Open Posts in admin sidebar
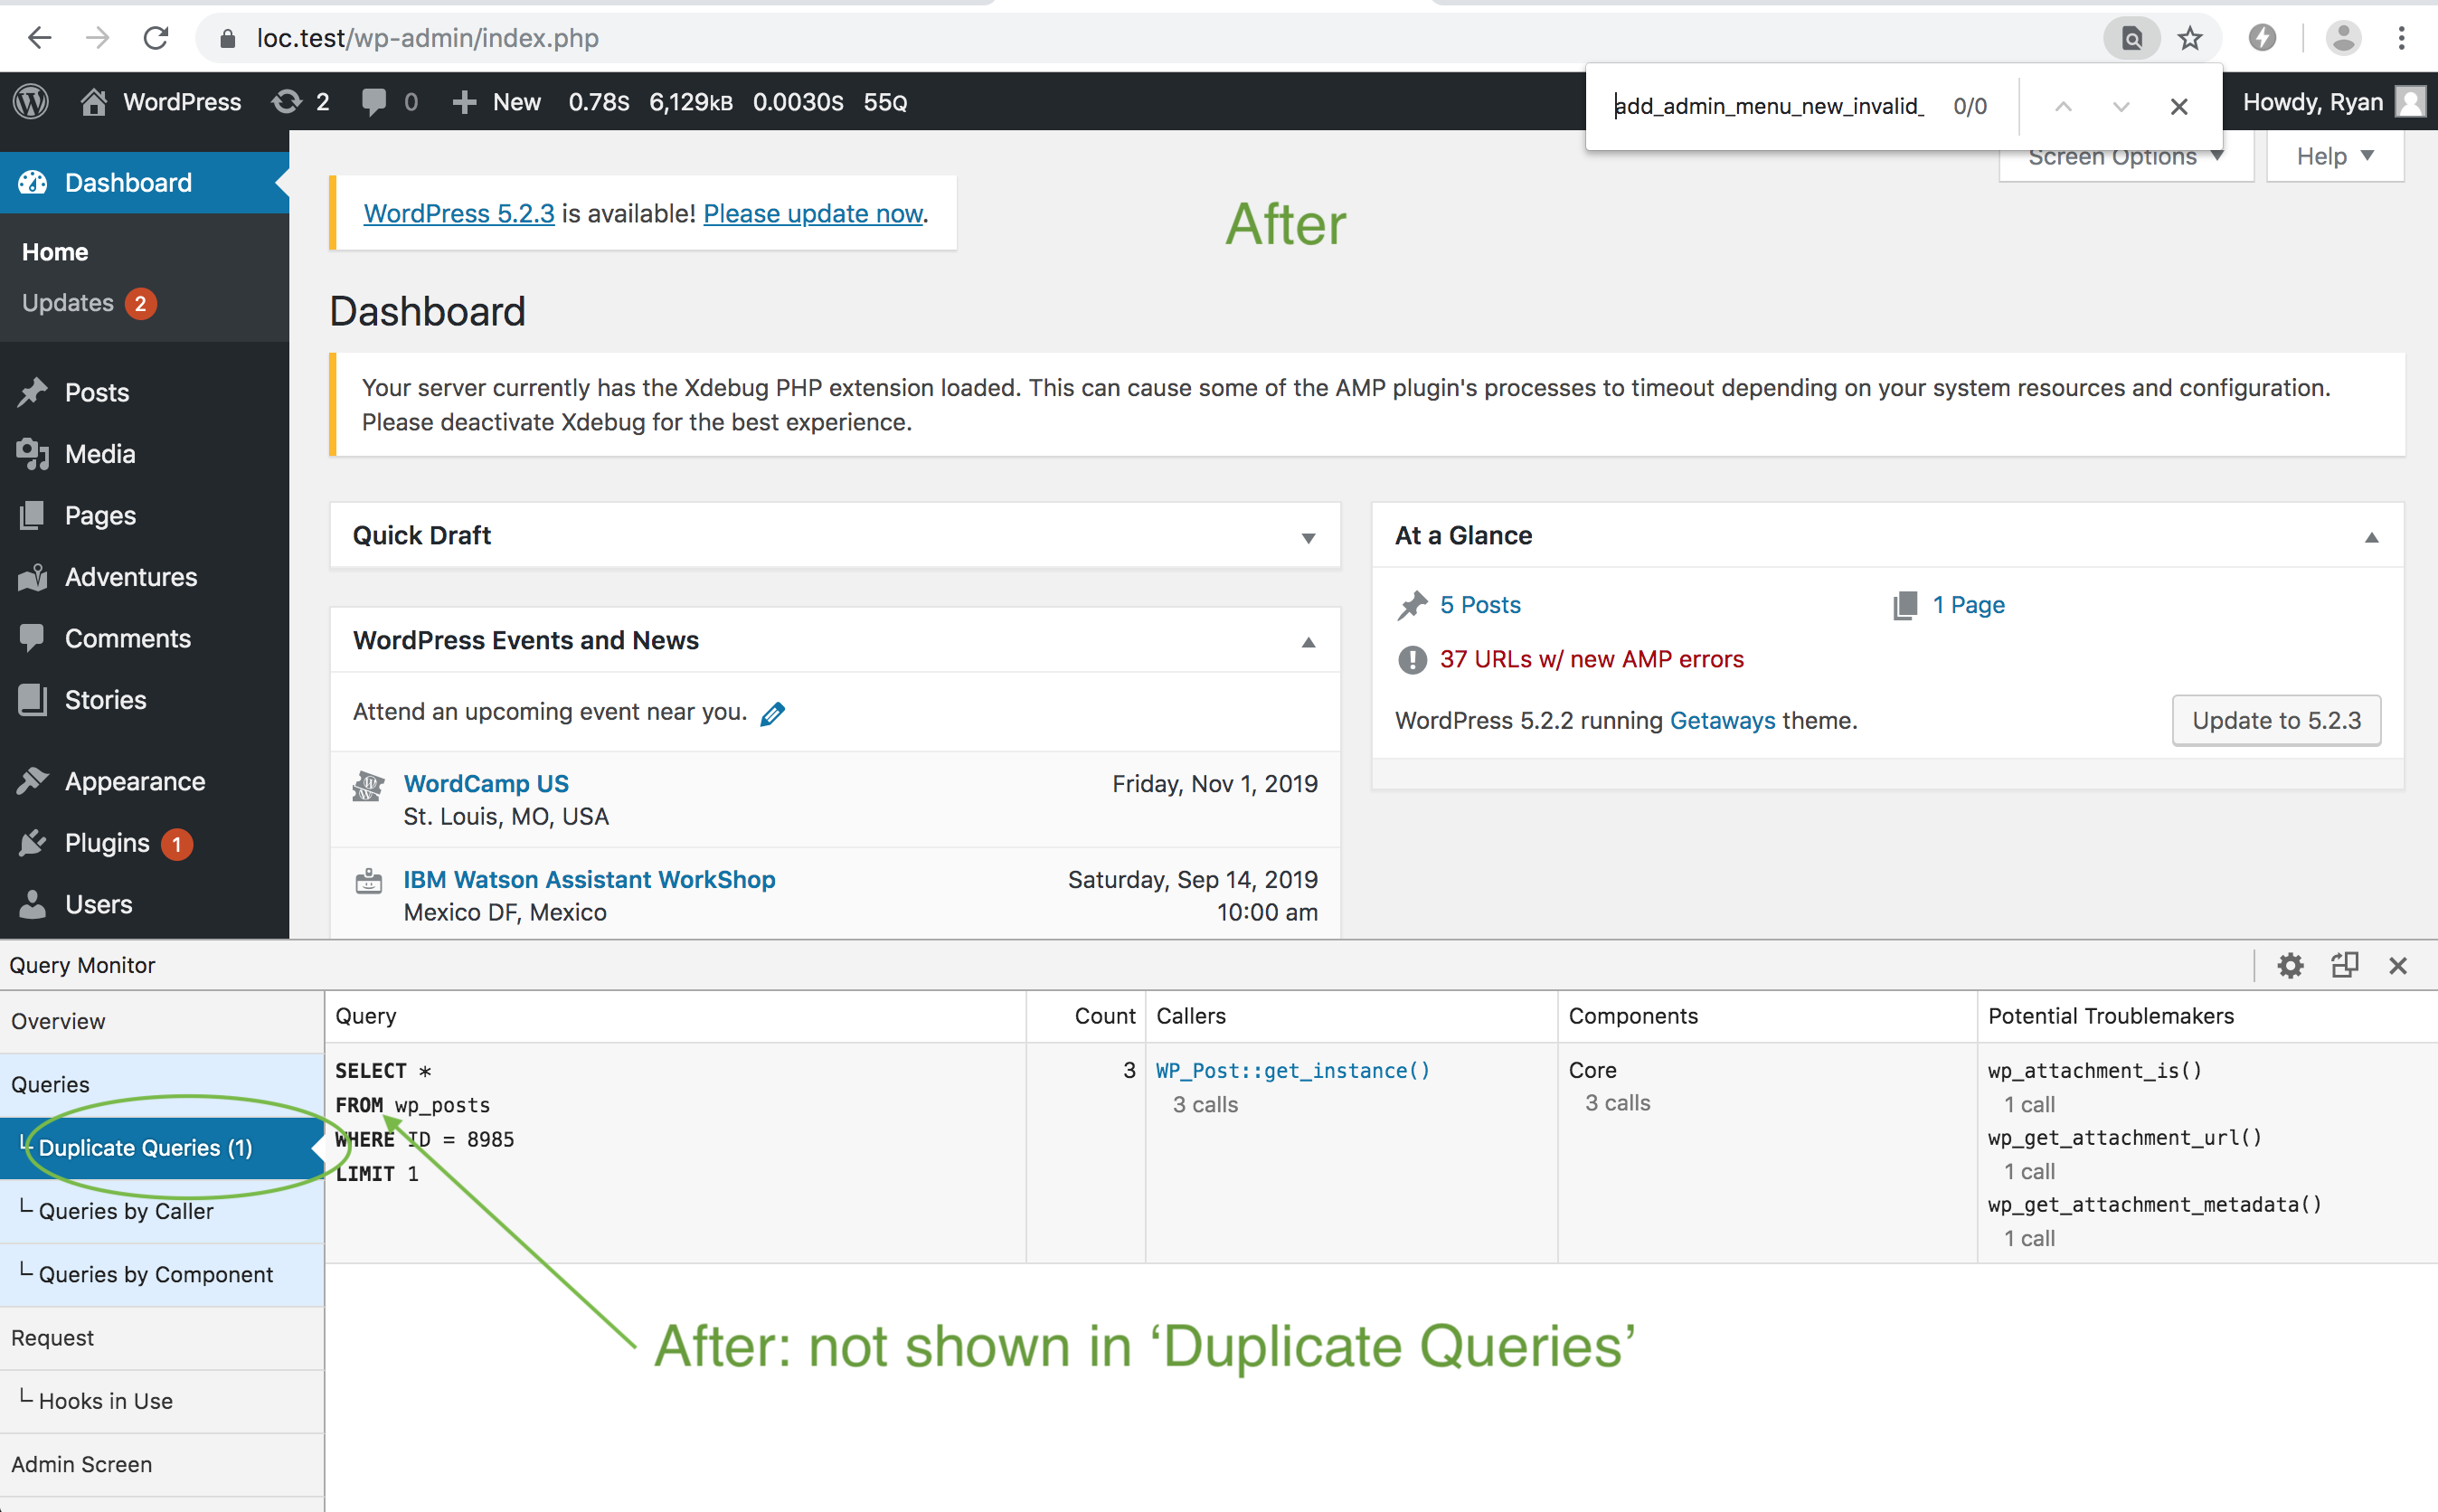The image size is (2438, 1512). [145, 392]
